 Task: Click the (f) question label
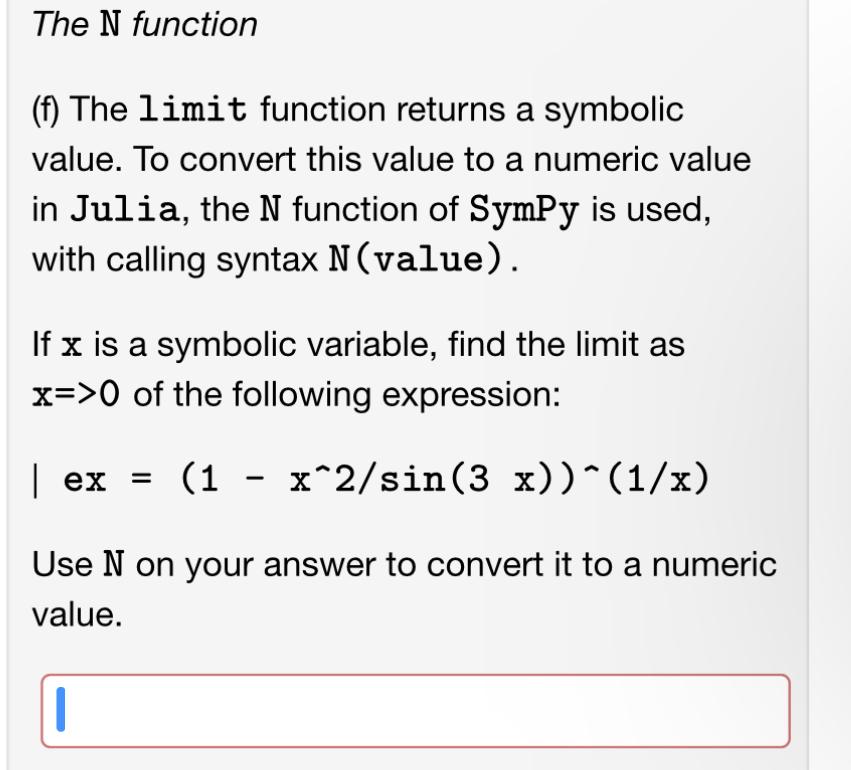point(48,108)
